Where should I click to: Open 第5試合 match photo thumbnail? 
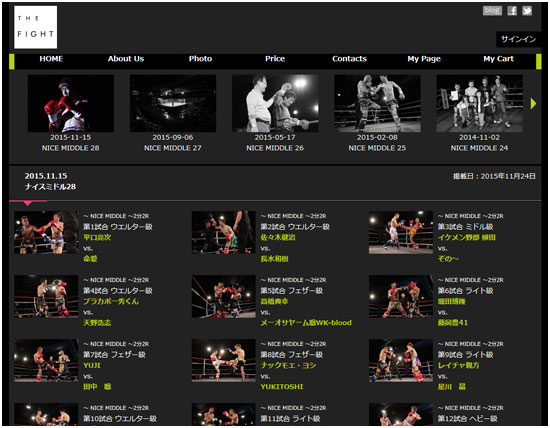tap(223, 296)
